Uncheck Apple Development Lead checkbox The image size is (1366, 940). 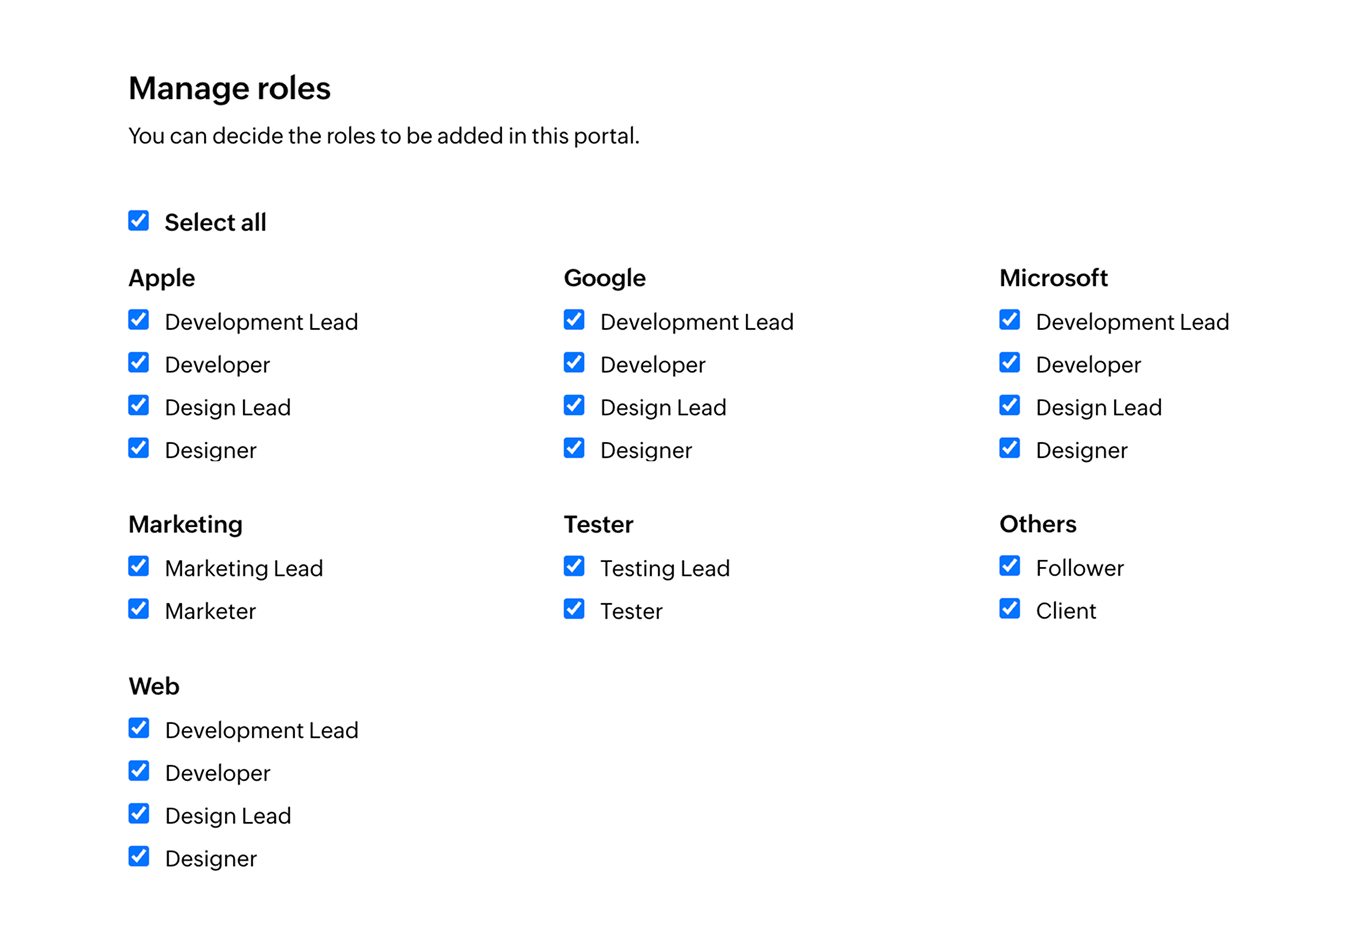tap(139, 320)
